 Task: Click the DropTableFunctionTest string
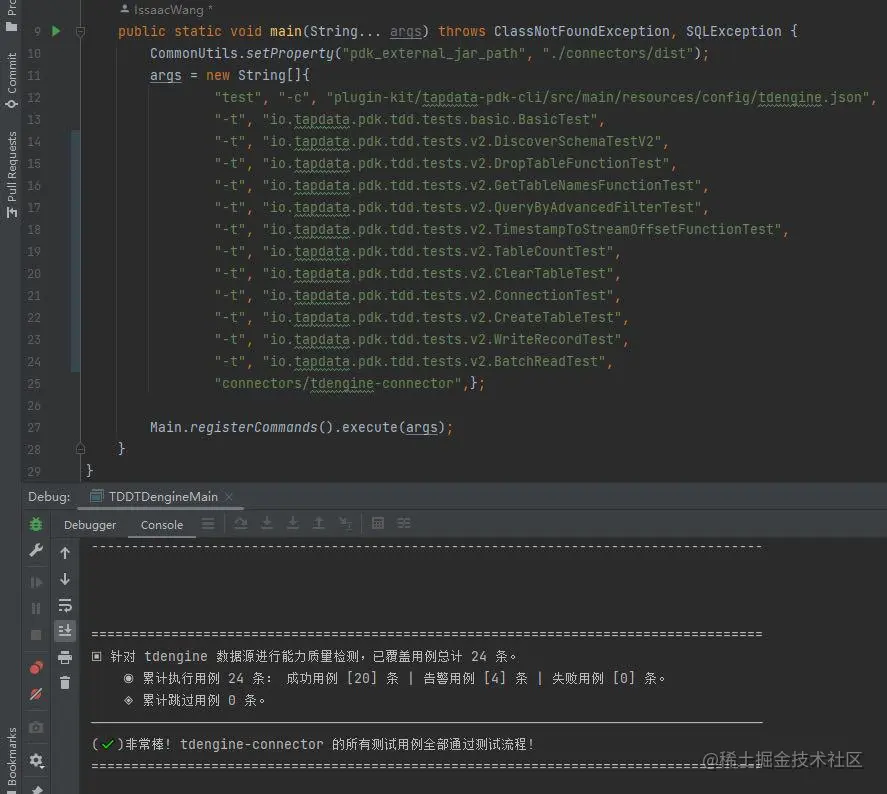(x=466, y=163)
